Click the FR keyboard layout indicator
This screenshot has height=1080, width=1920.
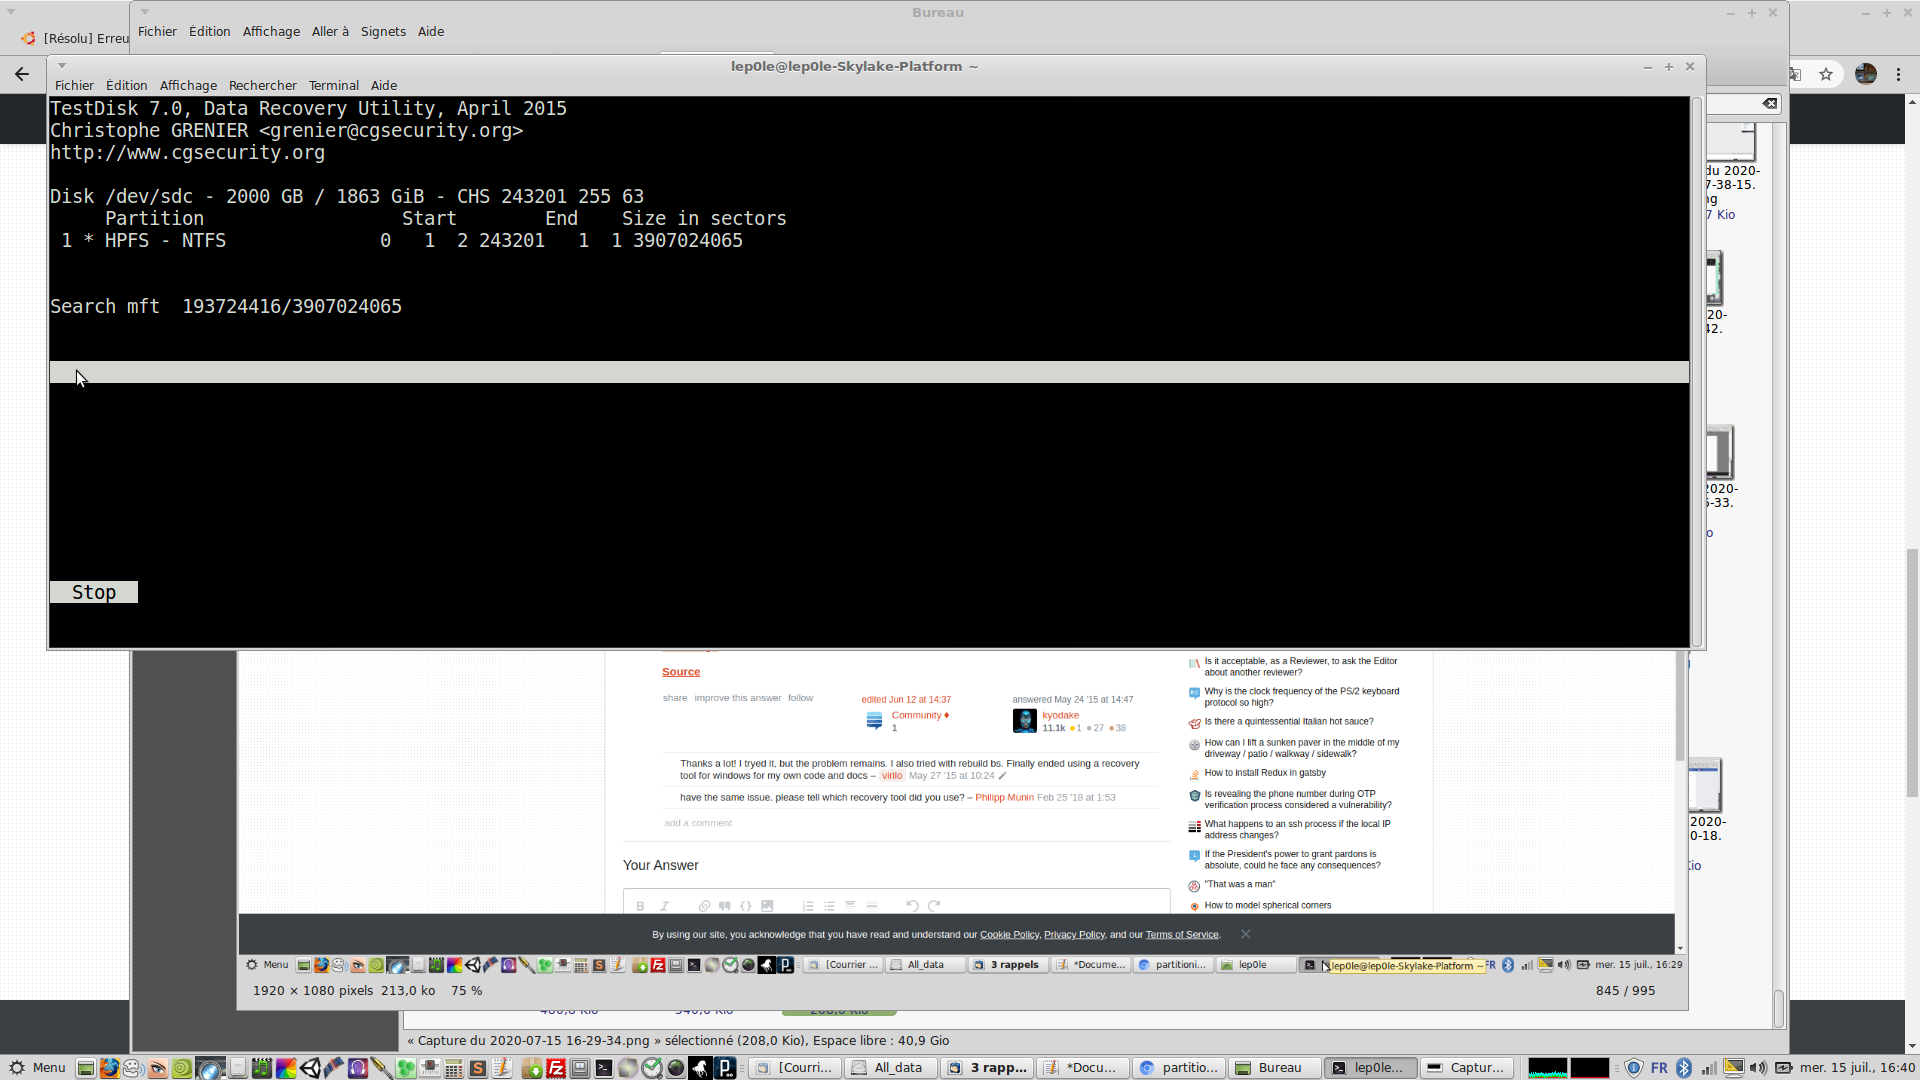coord(1659,1068)
